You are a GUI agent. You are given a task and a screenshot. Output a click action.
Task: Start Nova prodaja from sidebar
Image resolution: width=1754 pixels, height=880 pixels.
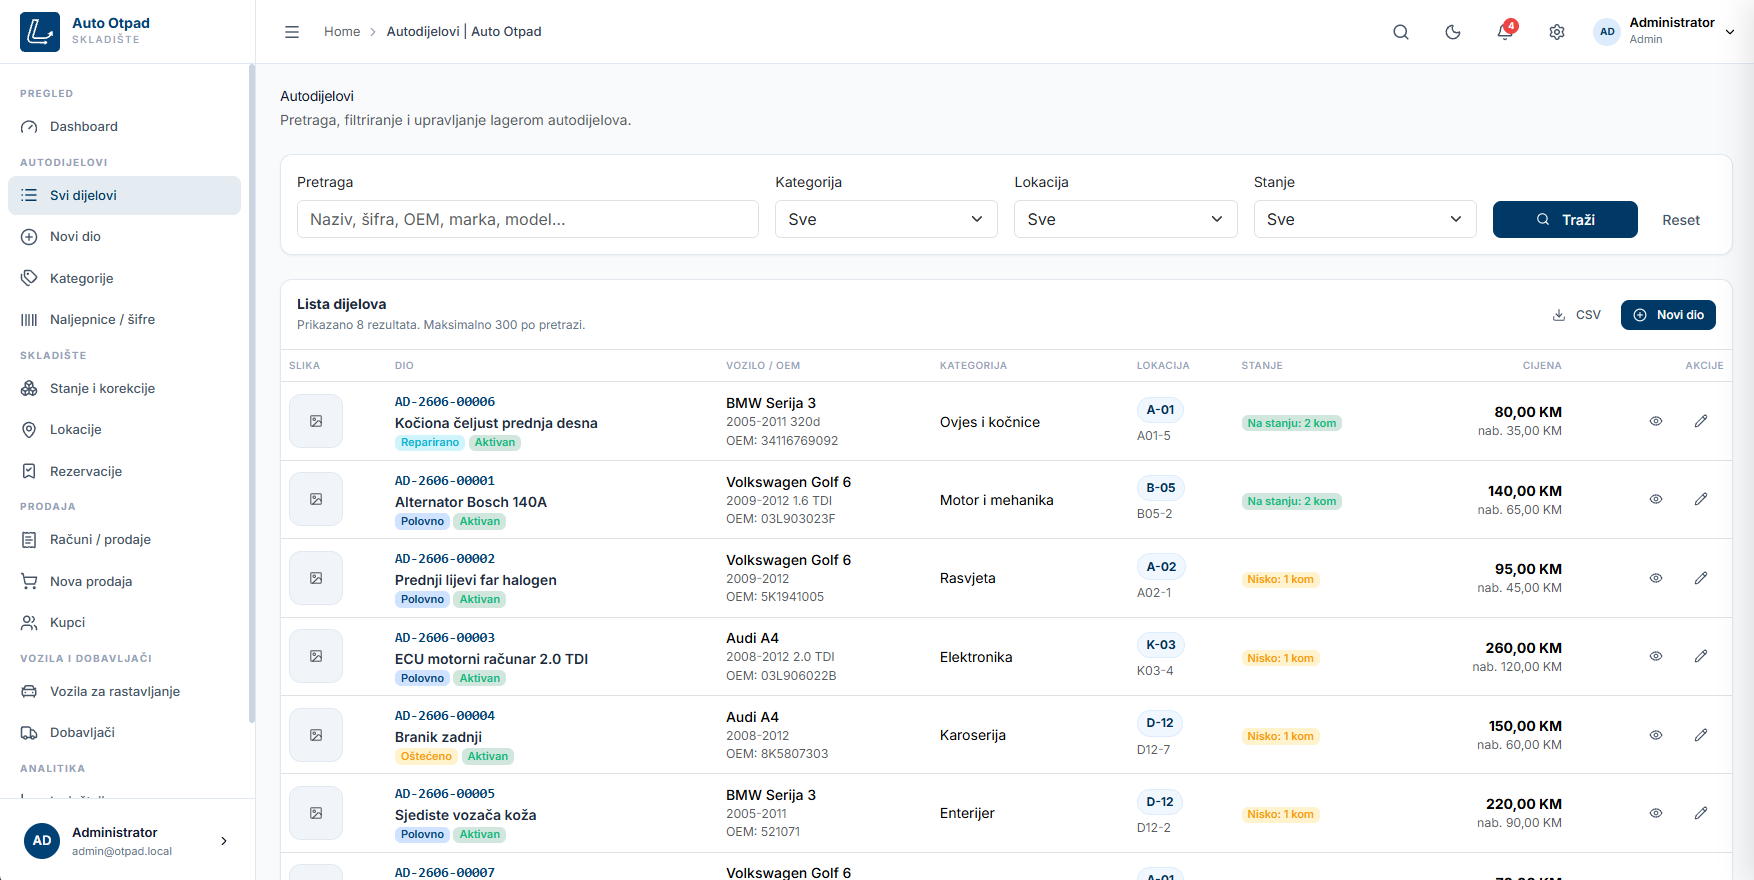124,581
